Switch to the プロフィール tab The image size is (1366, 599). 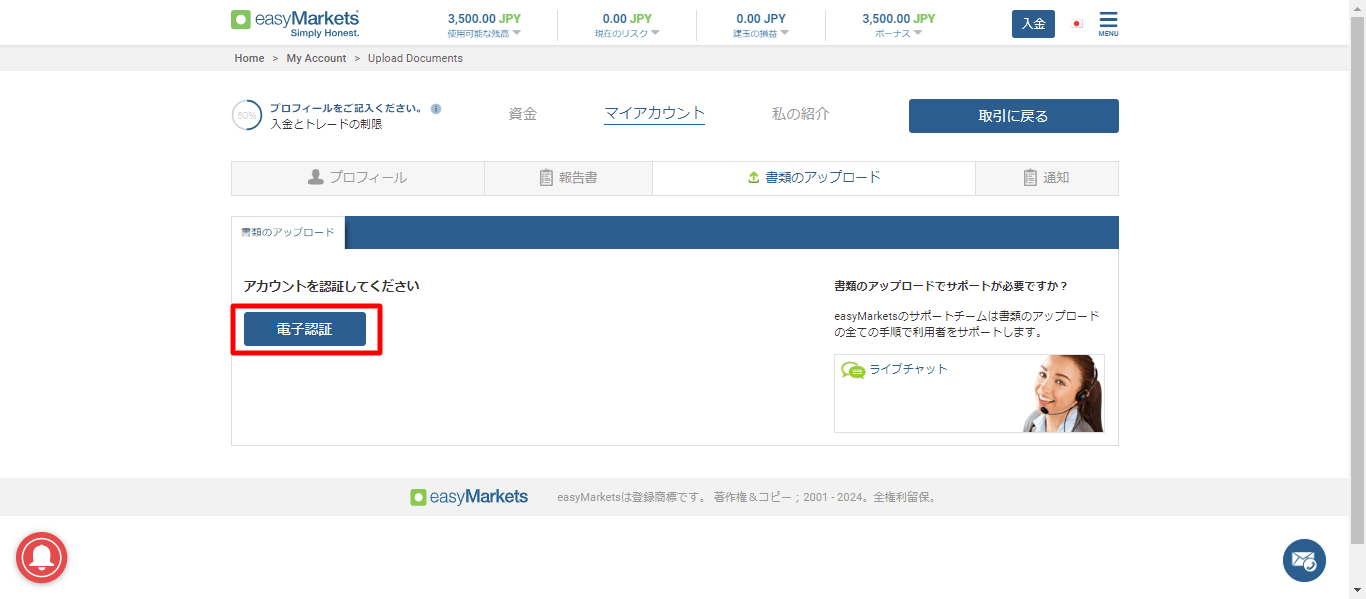pyautogui.click(x=357, y=178)
